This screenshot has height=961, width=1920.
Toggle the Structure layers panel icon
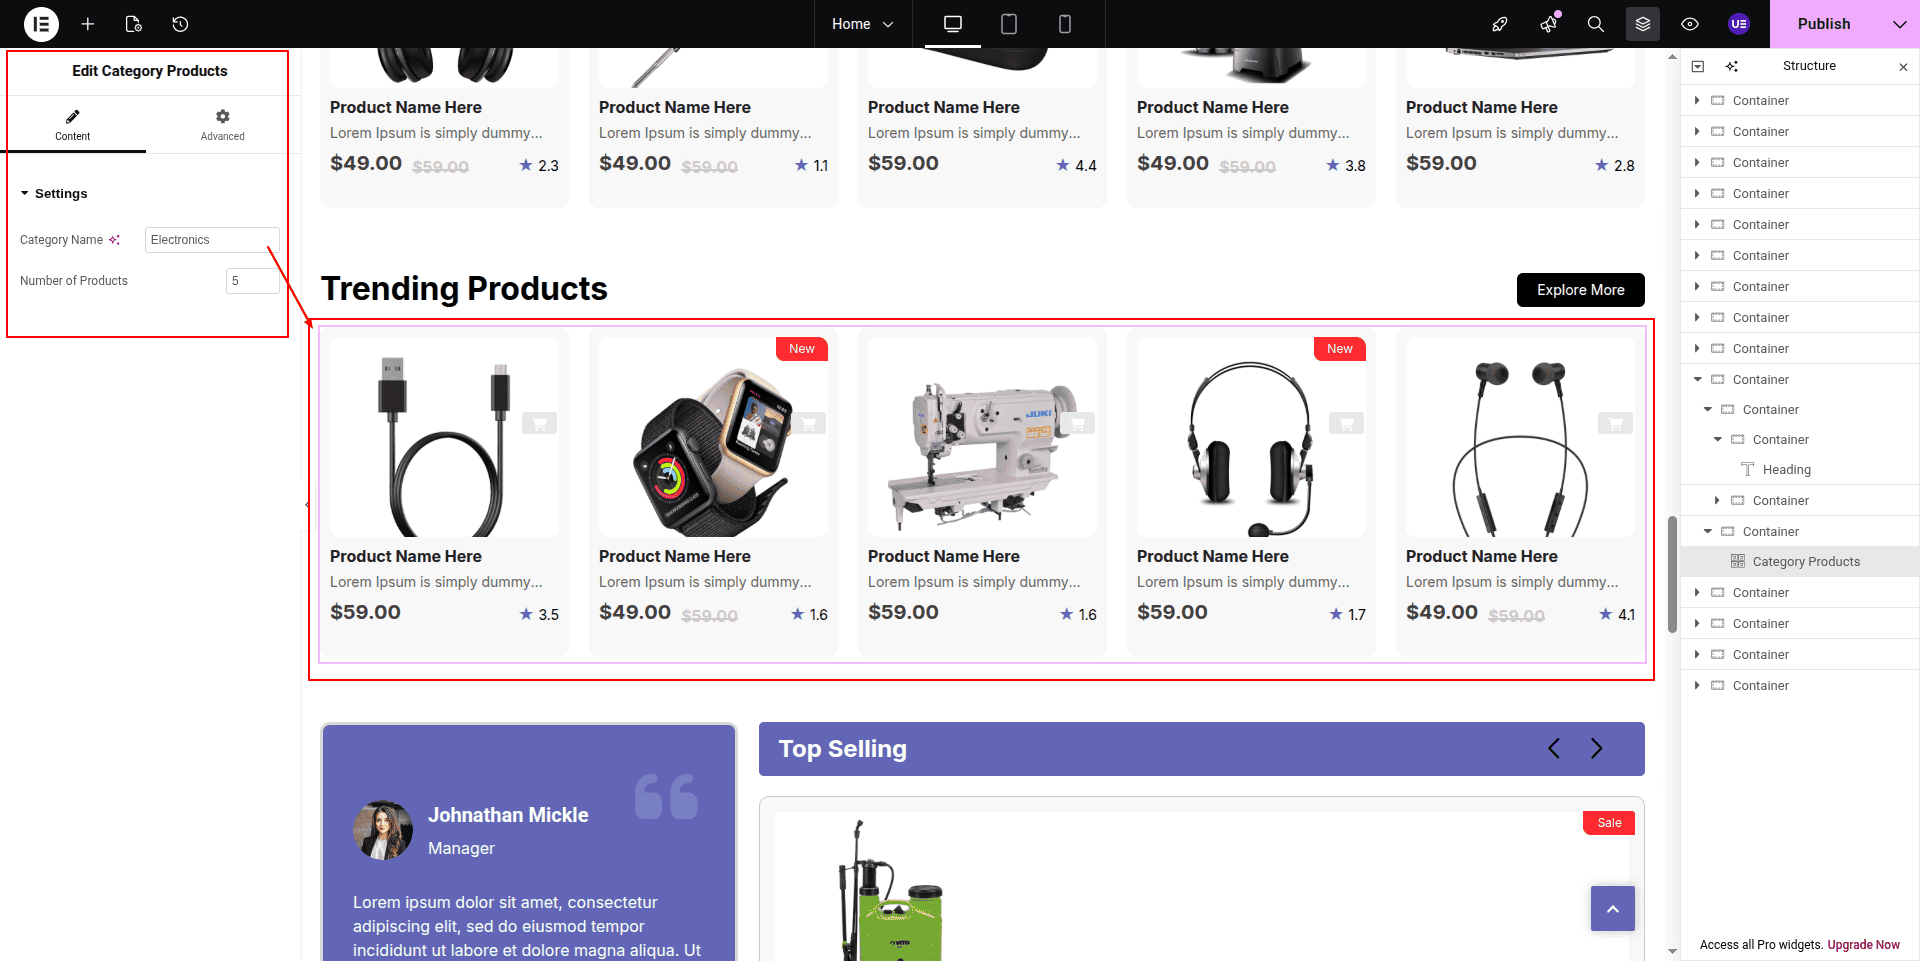[1643, 24]
